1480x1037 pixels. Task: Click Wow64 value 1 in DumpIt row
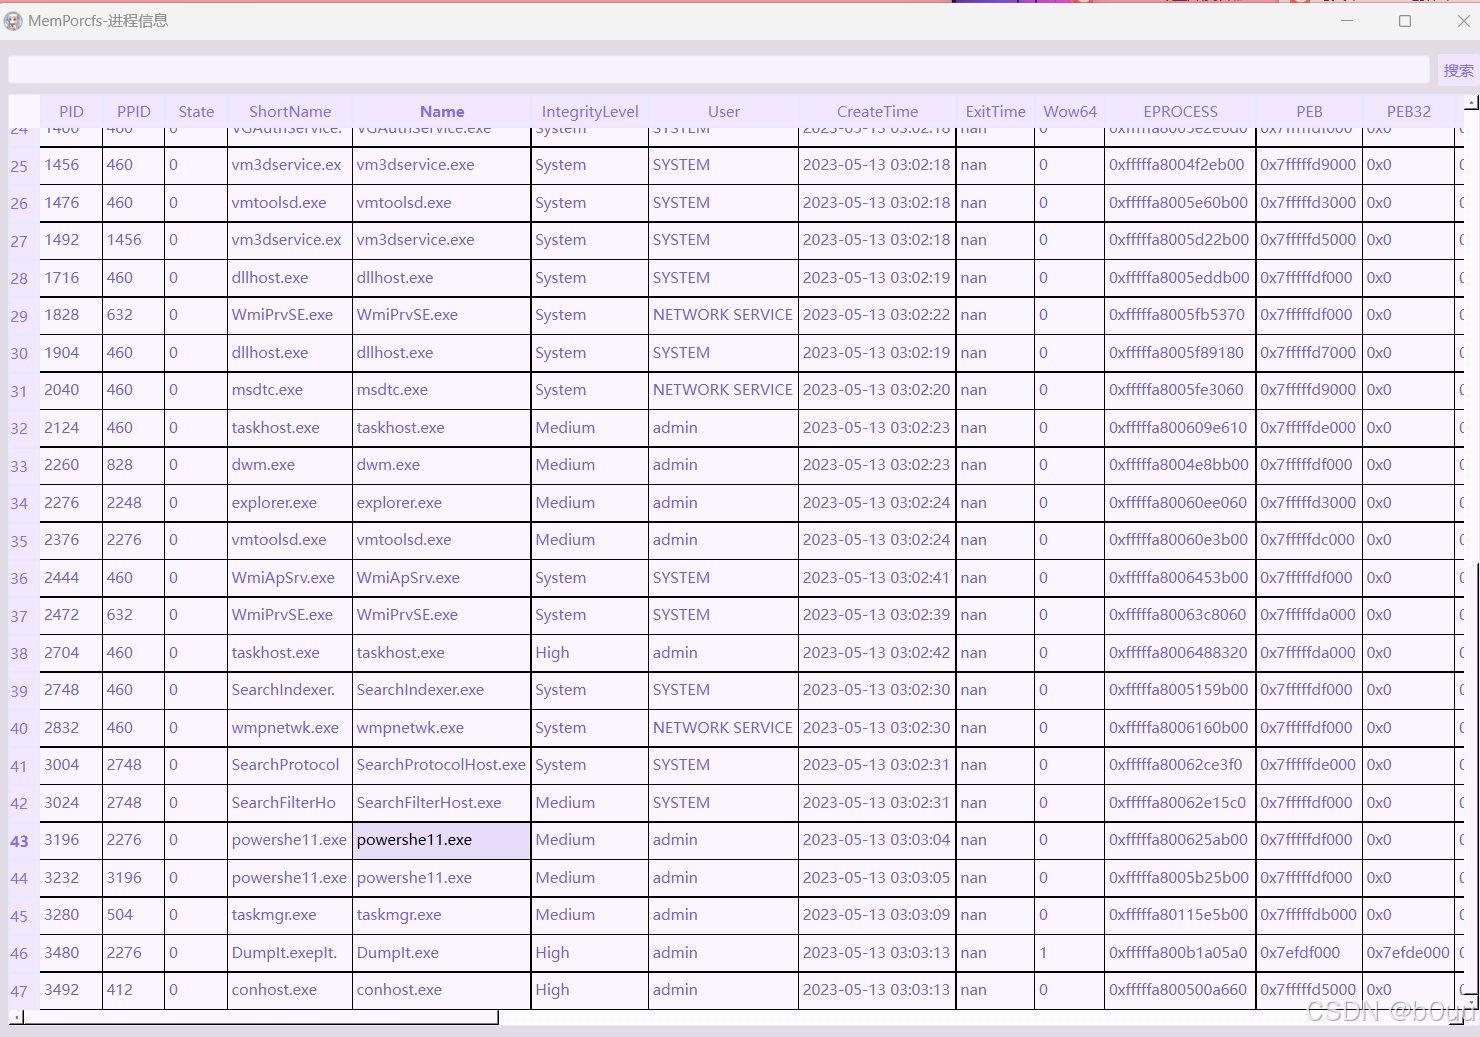1070,953
